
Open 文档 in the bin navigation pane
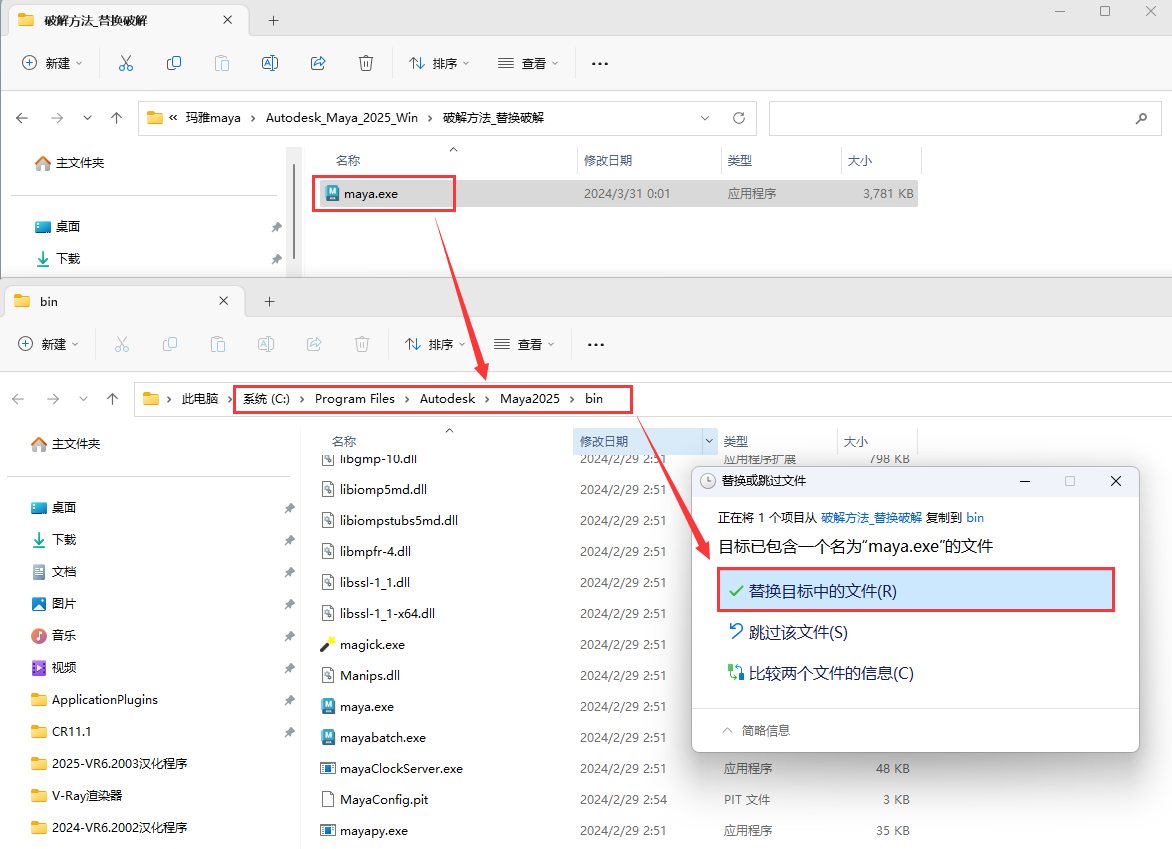[x=55, y=572]
